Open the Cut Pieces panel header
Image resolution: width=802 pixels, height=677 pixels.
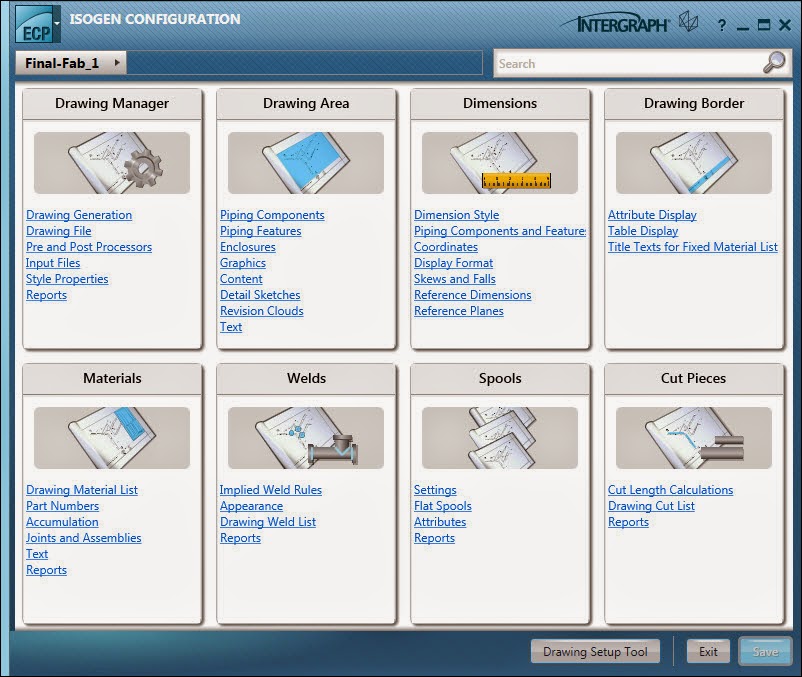pos(694,379)
